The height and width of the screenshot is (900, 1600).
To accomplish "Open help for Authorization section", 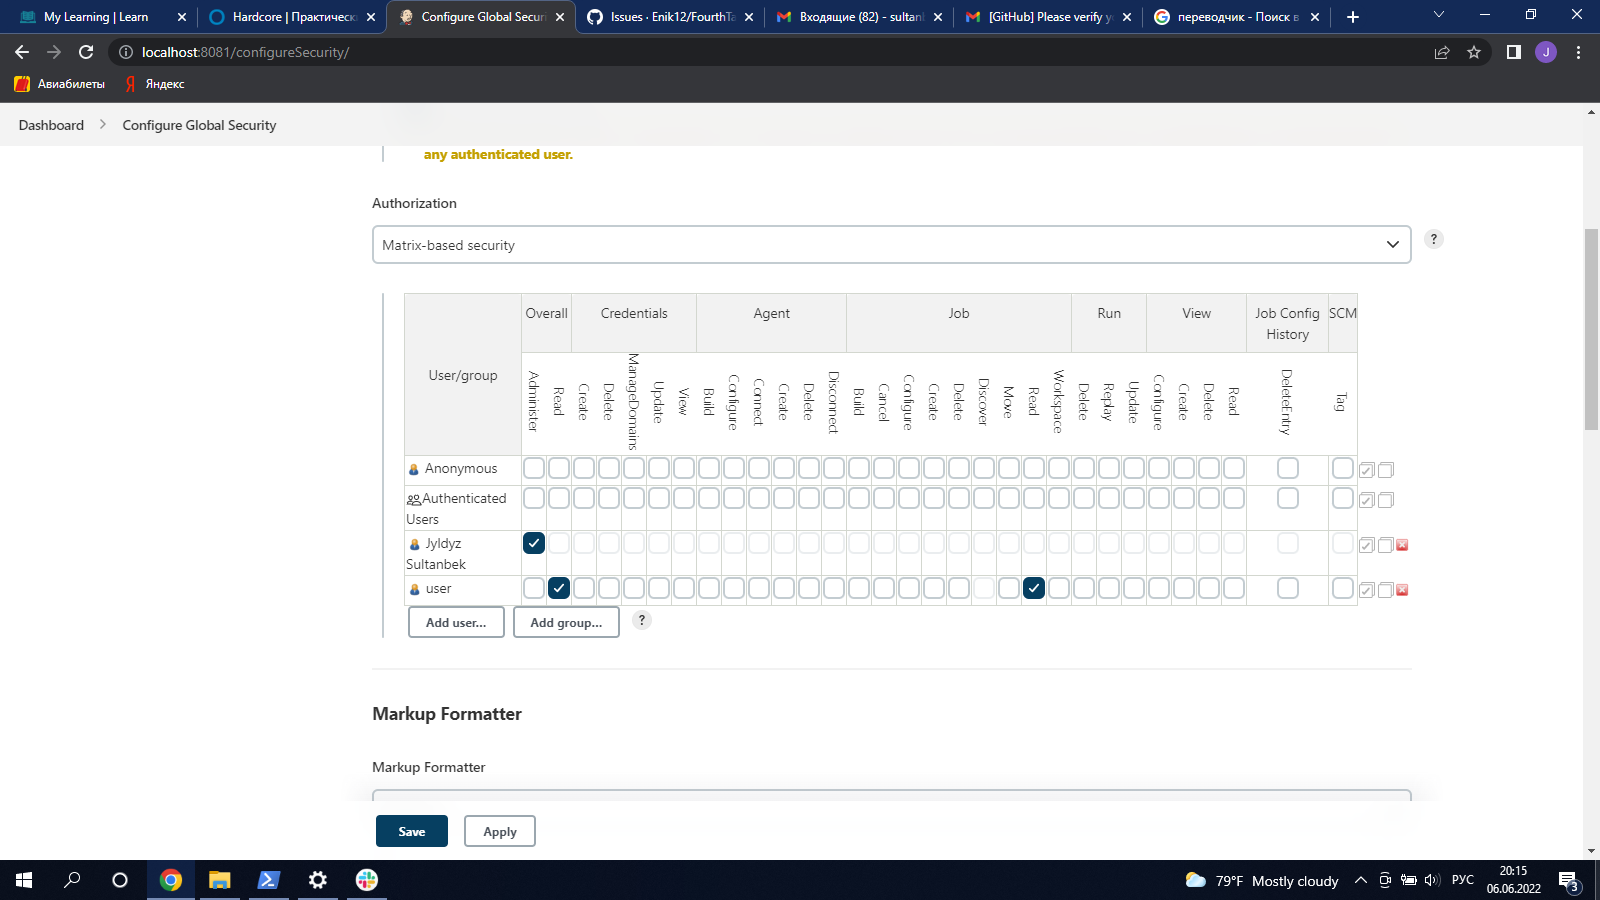I will click(x=1434, y=239).
